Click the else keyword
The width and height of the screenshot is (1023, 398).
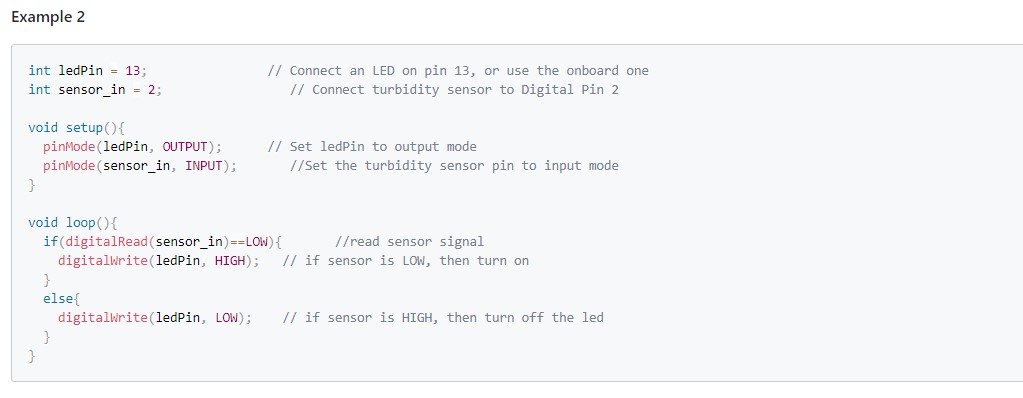[x=58, y=299]
